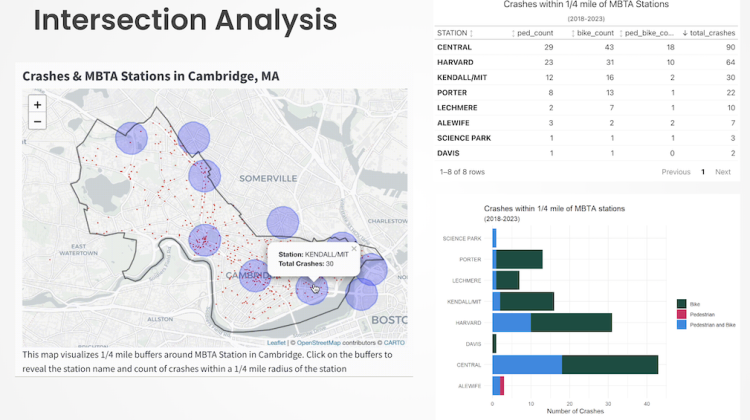Sort table by ped_count column
Viewport: 750px width, 420px height.
(532, 33)
